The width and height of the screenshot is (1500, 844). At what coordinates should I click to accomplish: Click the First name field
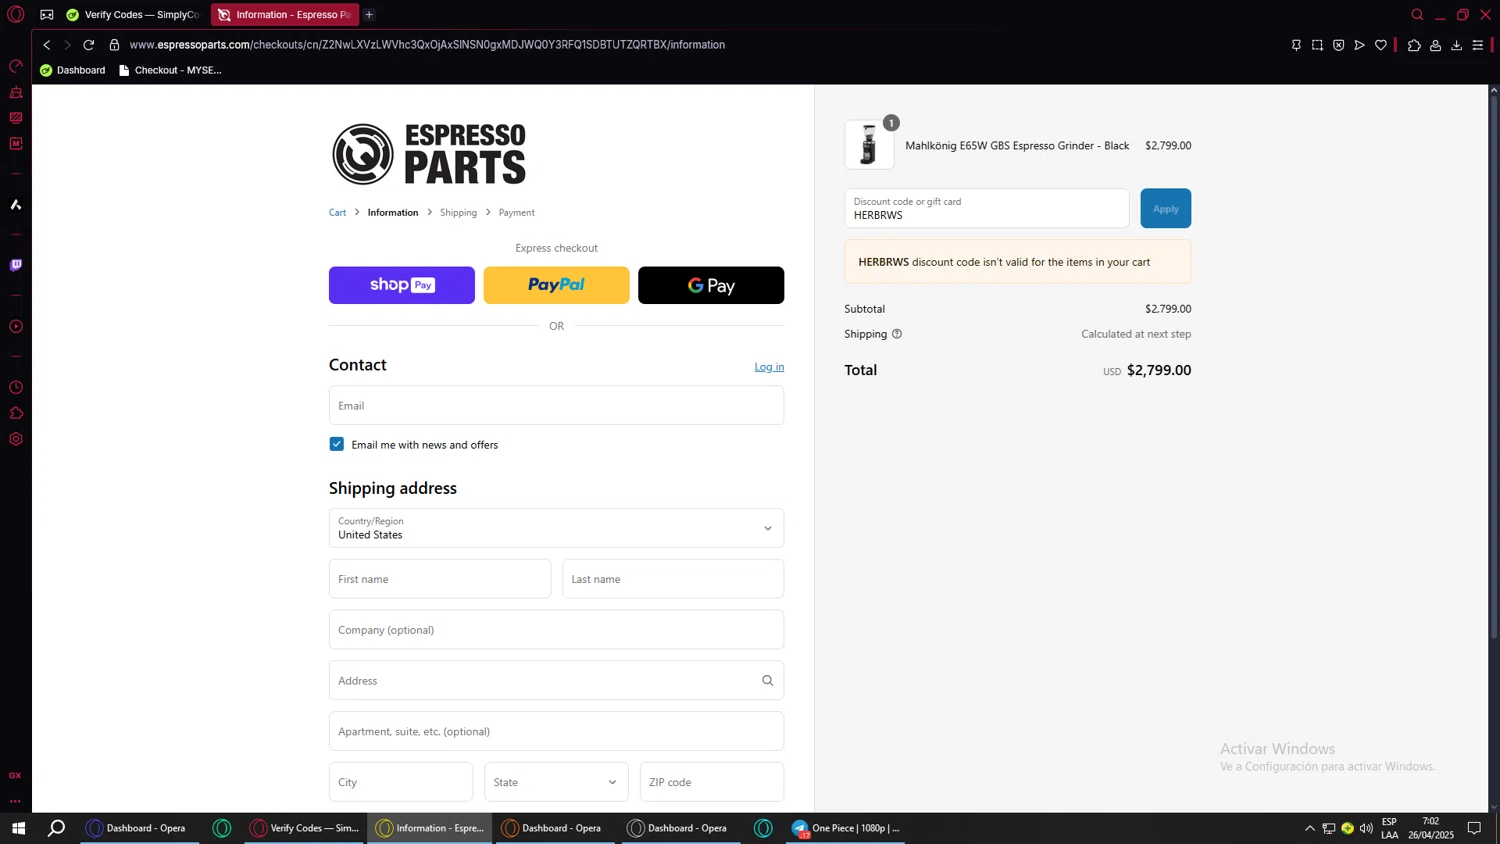(440, 579)
